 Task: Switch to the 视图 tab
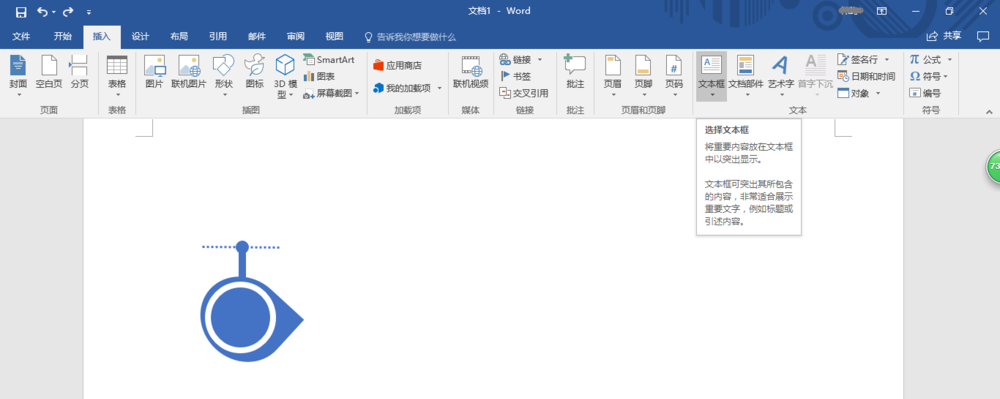tap(334, 36)
